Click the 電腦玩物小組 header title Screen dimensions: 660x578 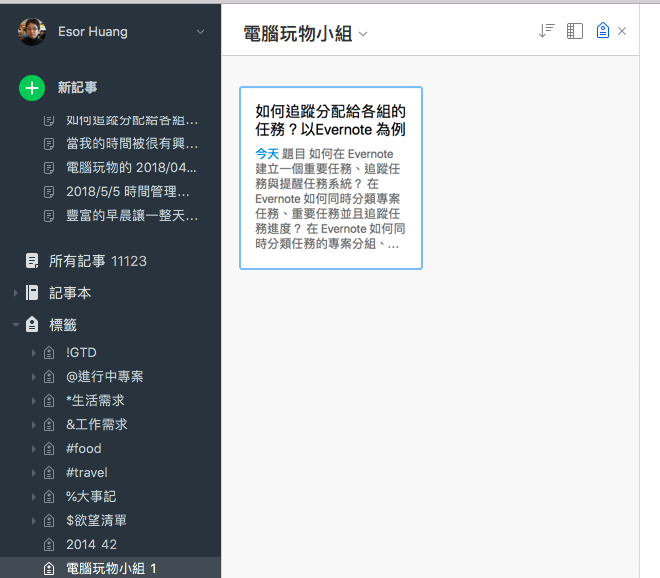(x=298, y=34)
